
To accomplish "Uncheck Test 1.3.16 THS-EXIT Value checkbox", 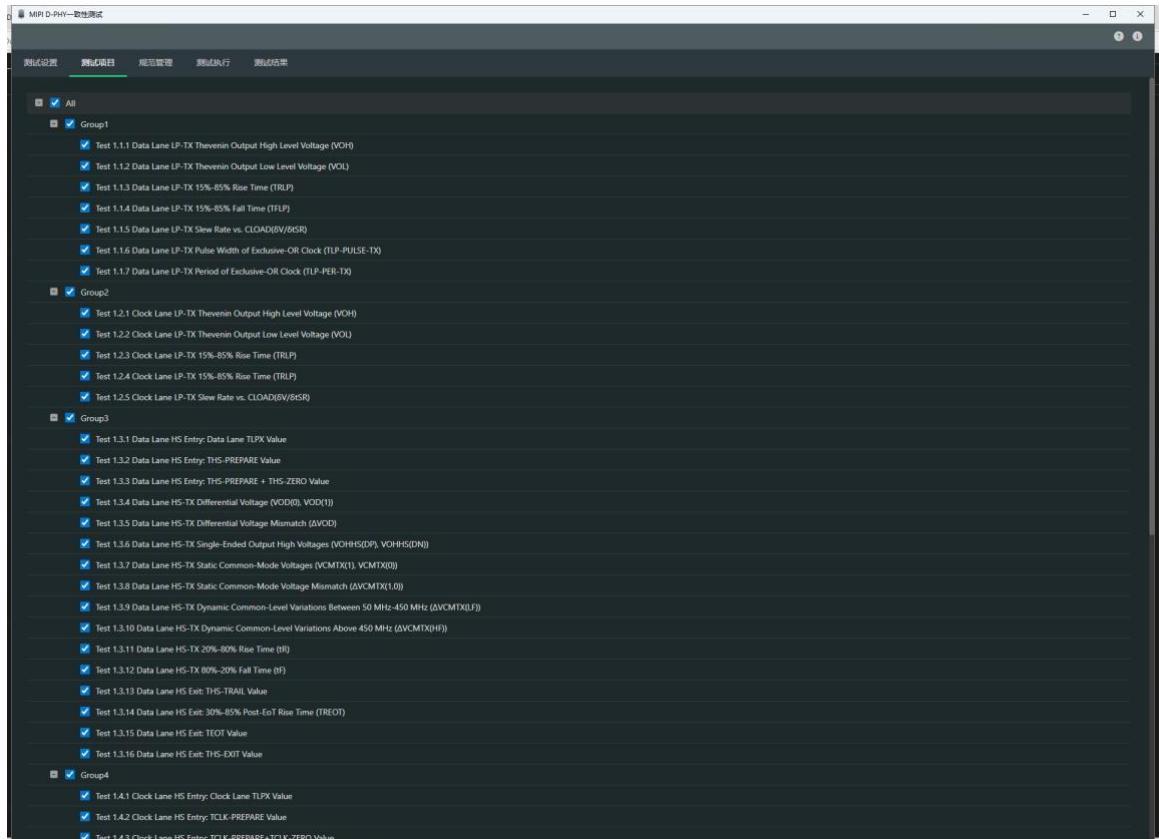I will [x=85, y=754].
